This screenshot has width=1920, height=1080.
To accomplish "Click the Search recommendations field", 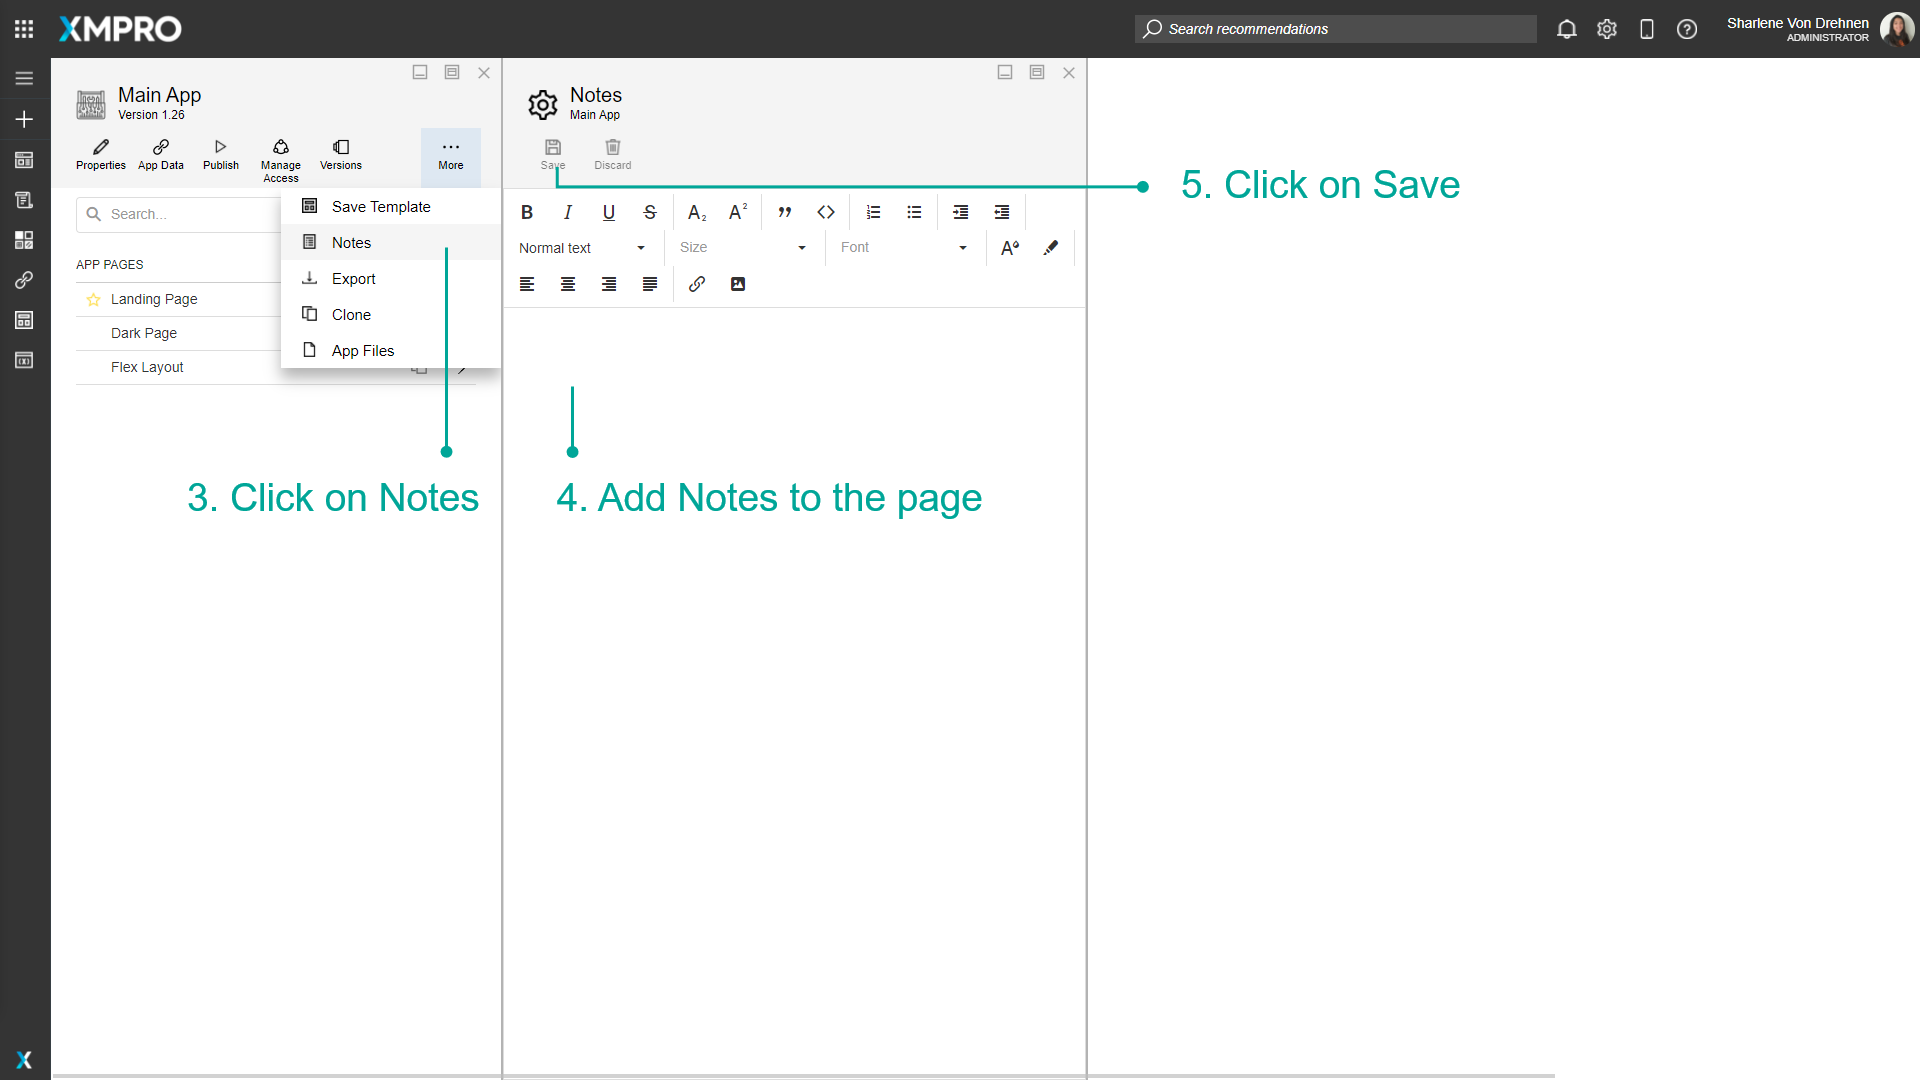I will pos(1334,29).
